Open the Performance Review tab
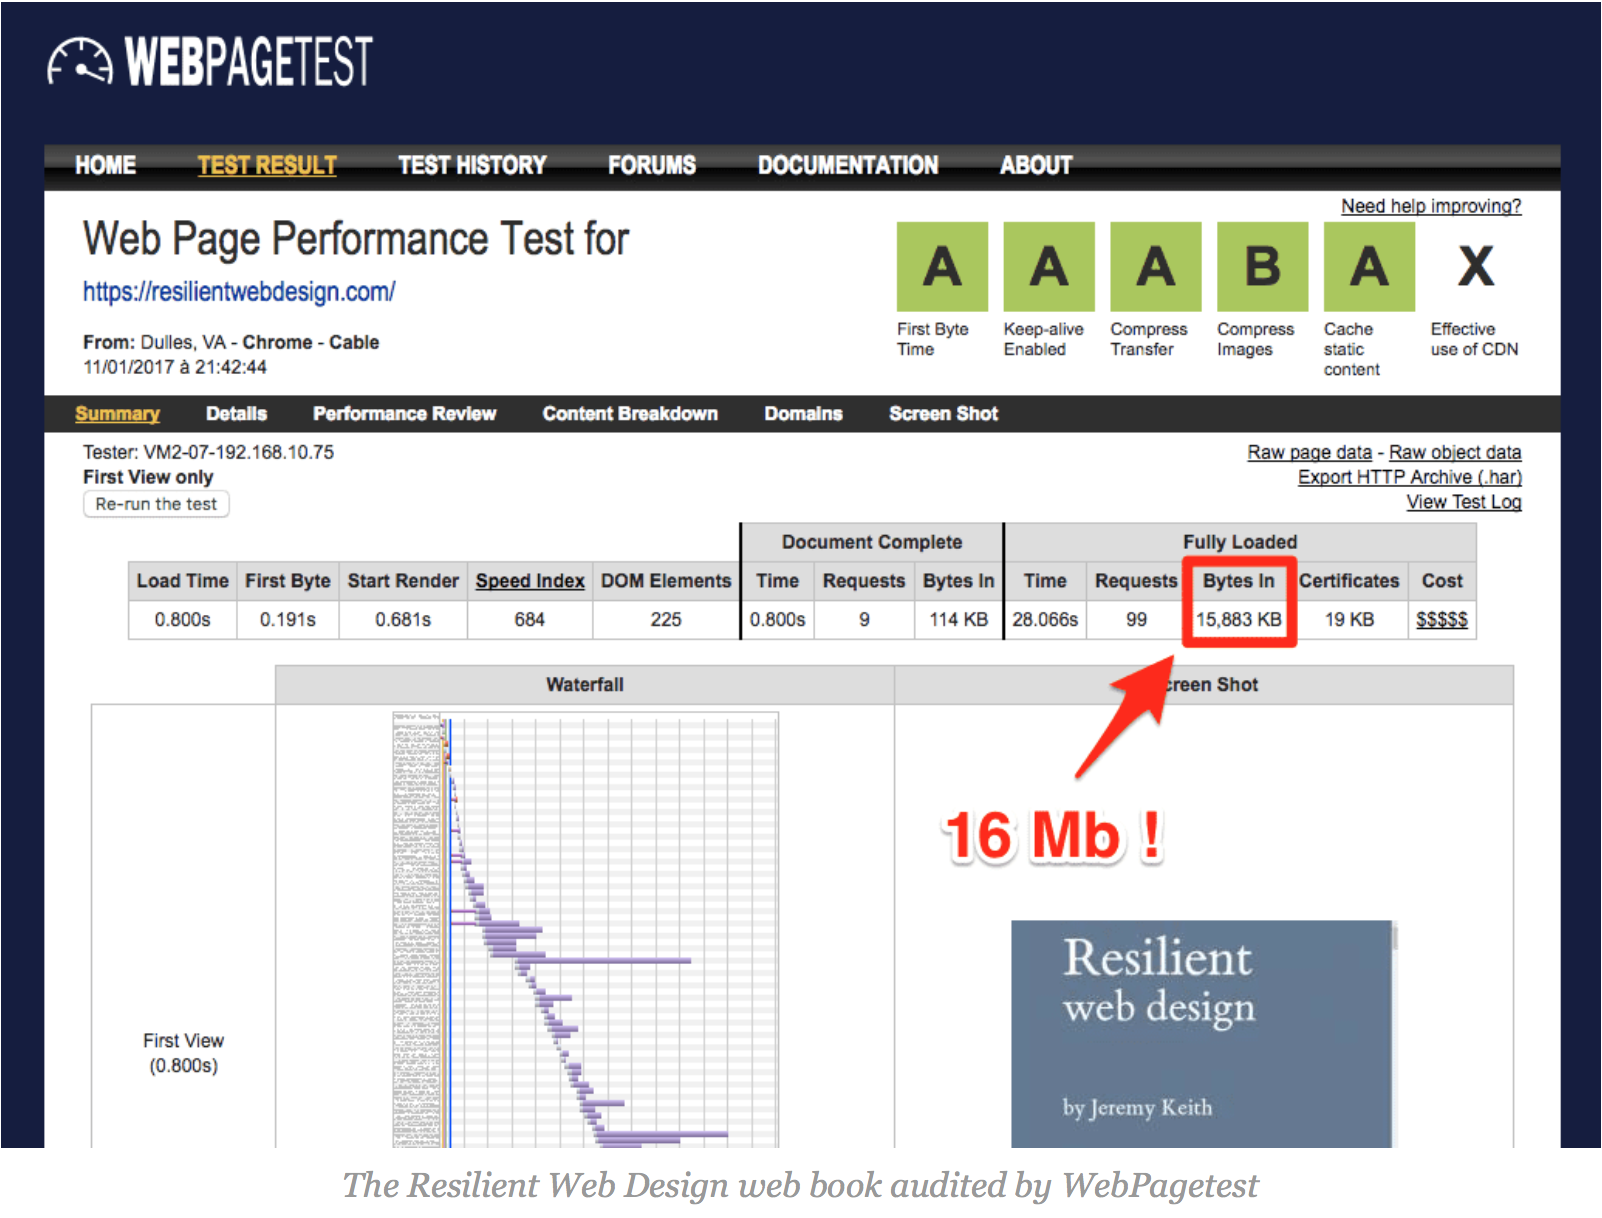The width and height of the screenshot is (1602, 1218). [x=404, y=414]
